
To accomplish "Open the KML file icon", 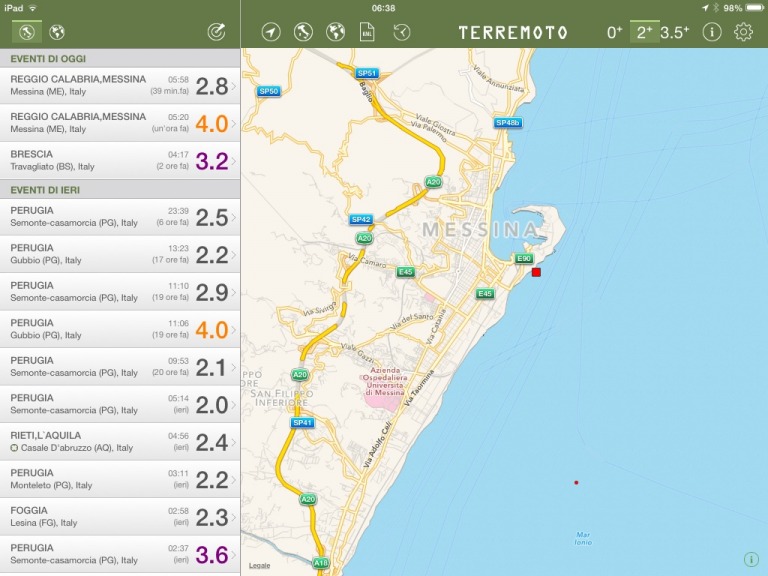I will click(x=367, y=32).
